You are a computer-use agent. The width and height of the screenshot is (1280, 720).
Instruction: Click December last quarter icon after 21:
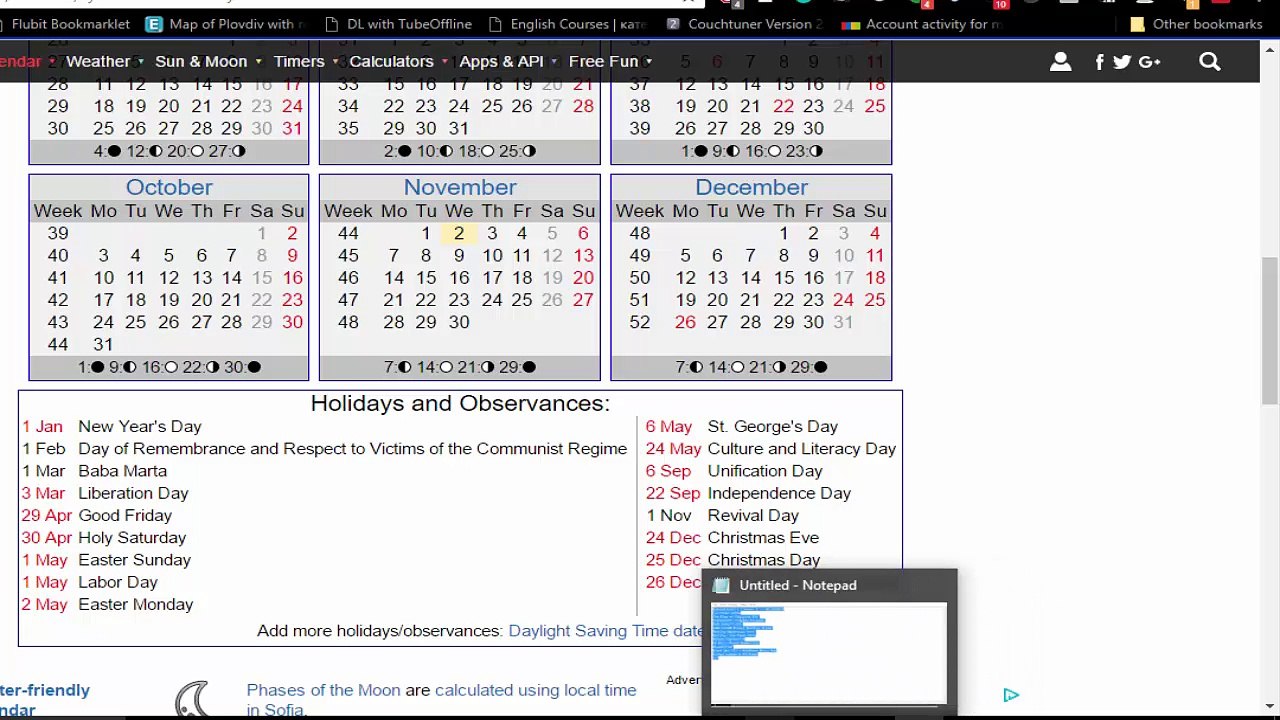coord(779,367)
